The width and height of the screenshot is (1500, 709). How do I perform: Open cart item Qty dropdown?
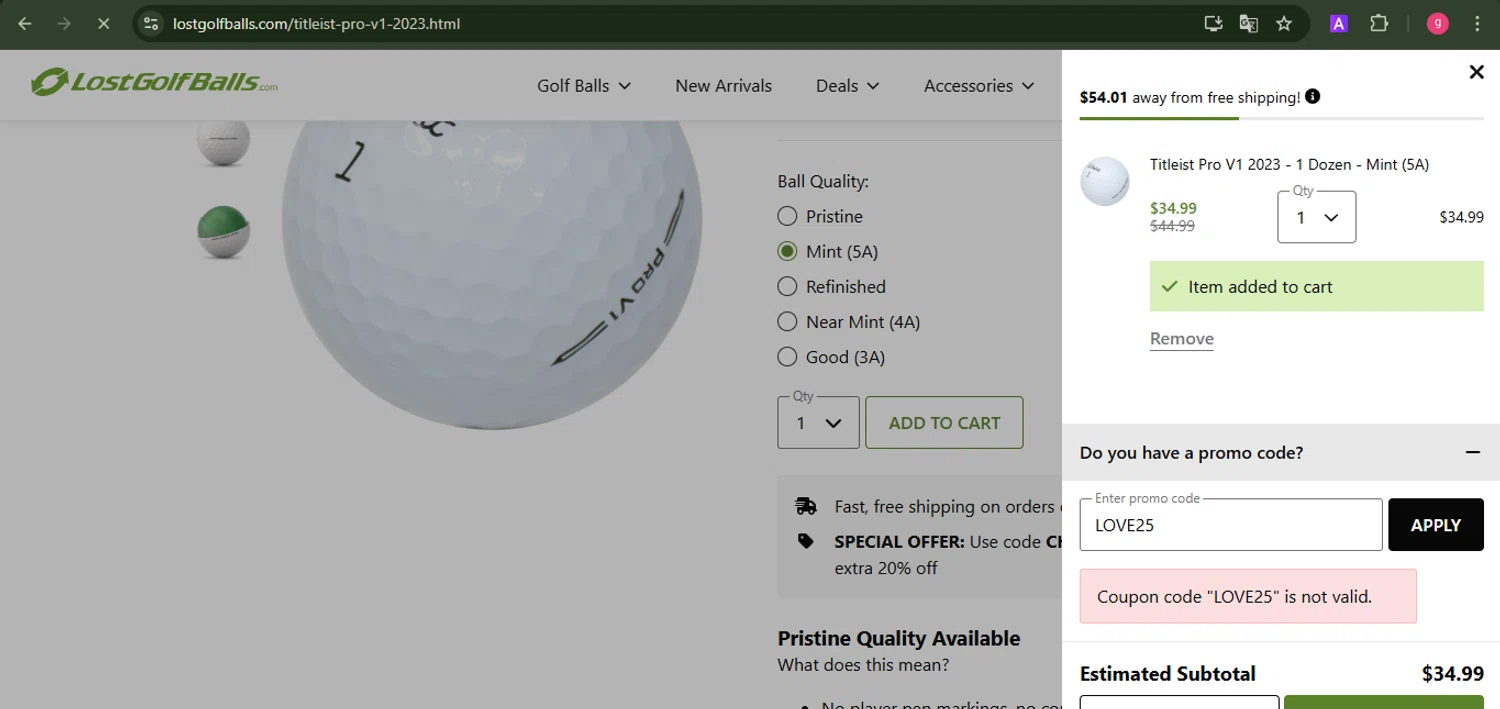point(1316,217)
